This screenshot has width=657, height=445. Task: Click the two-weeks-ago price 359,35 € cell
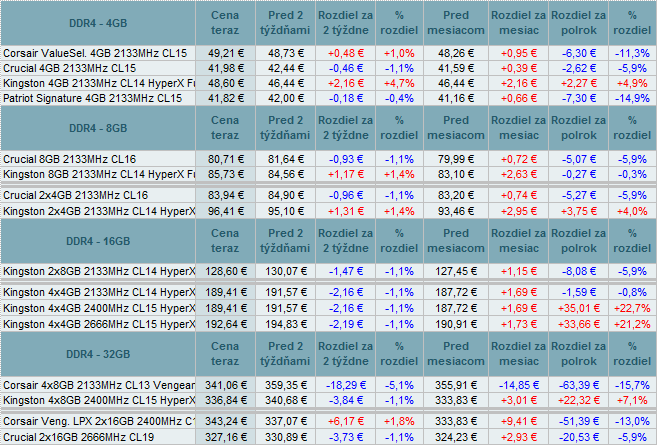click(285, 385)
